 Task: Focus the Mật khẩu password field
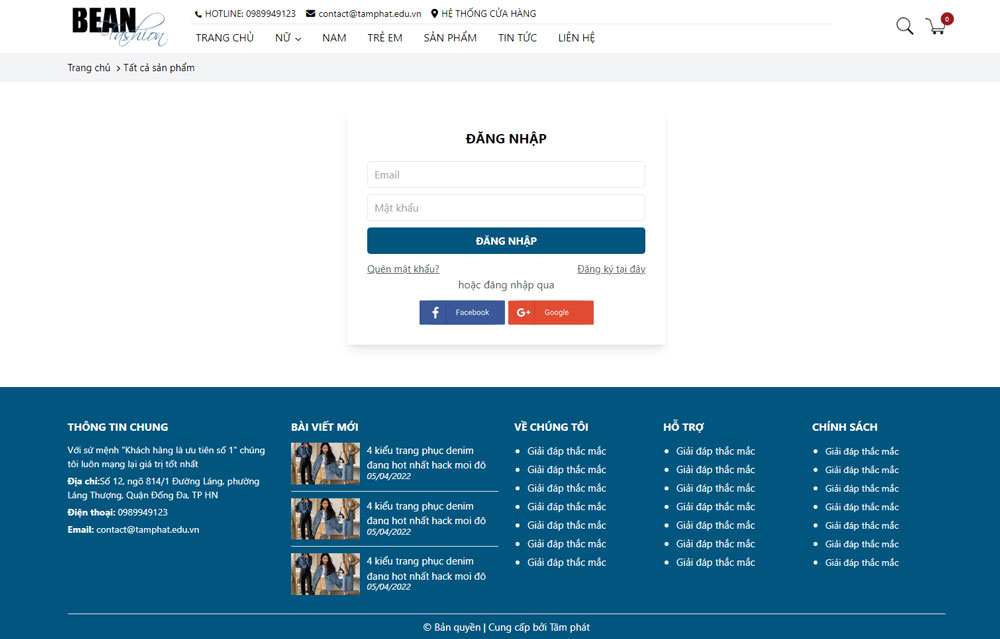(x=505, y=208)
